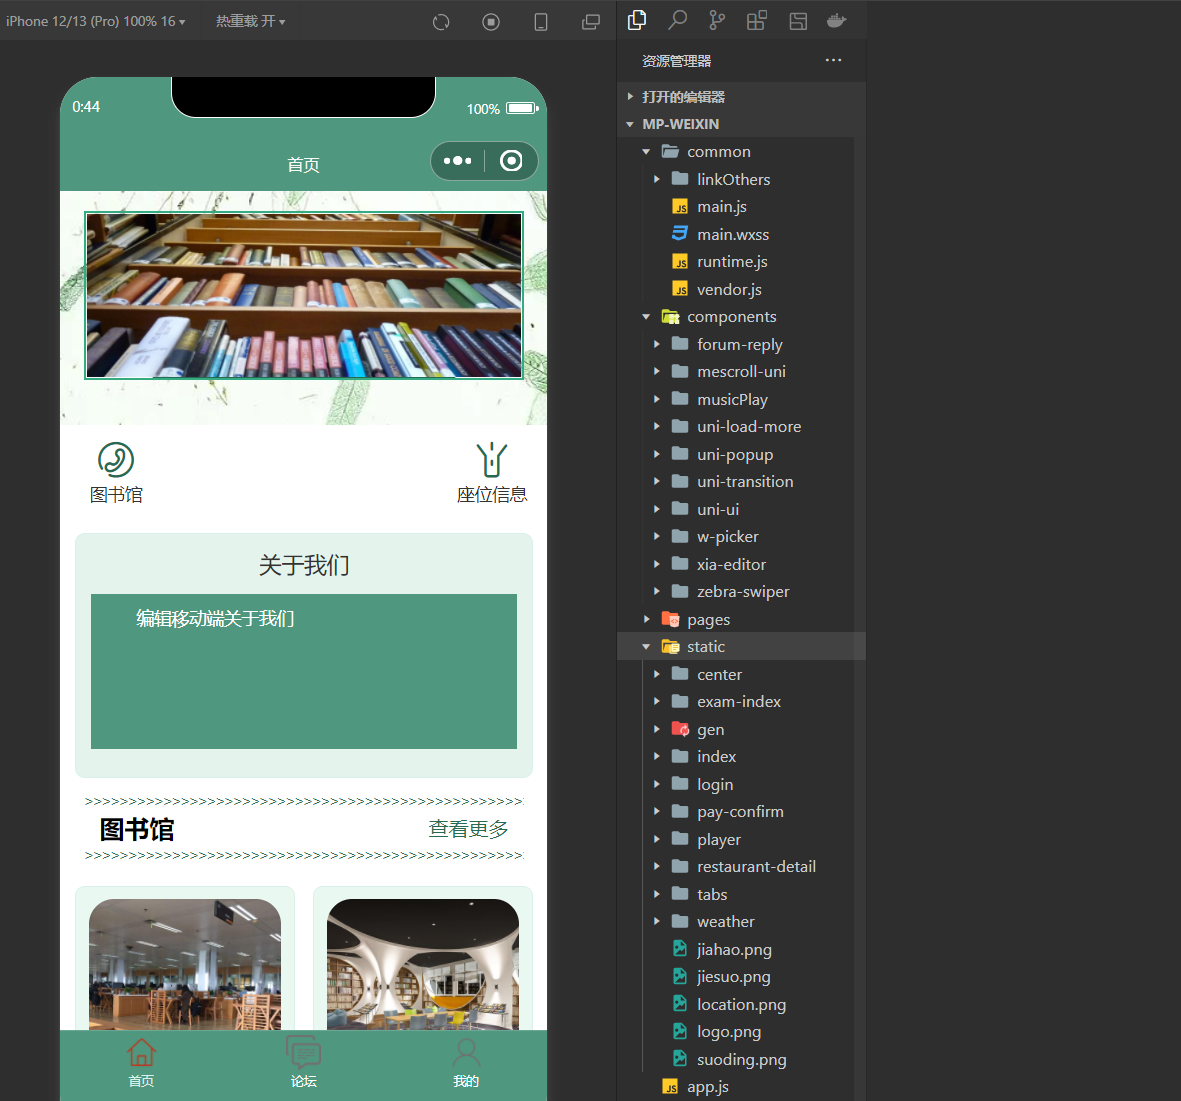Screen dimensions: 1181x1101
Task: Switch to the 我的 tab
Action: 465,1063
